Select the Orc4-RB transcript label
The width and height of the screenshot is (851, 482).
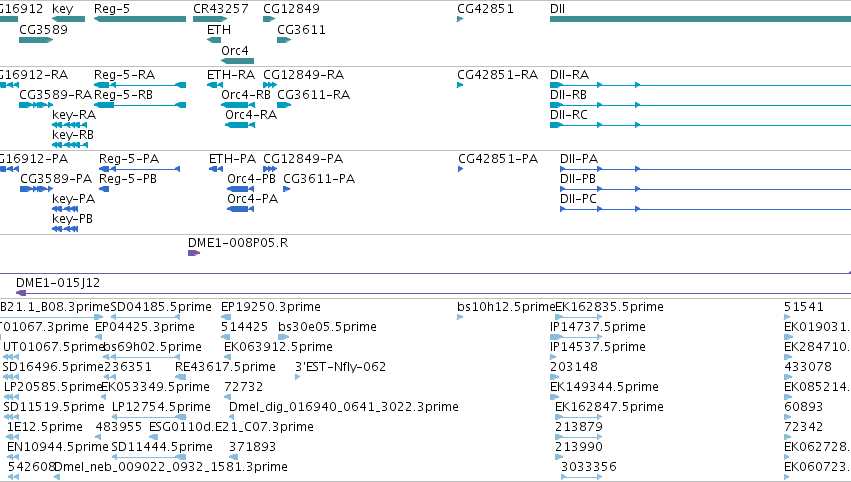pos(246,94)
